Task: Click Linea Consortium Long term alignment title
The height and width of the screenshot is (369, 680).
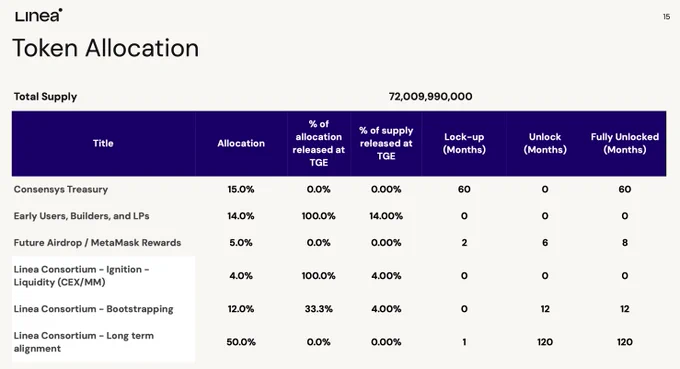Action: click(x=84, y=342)
